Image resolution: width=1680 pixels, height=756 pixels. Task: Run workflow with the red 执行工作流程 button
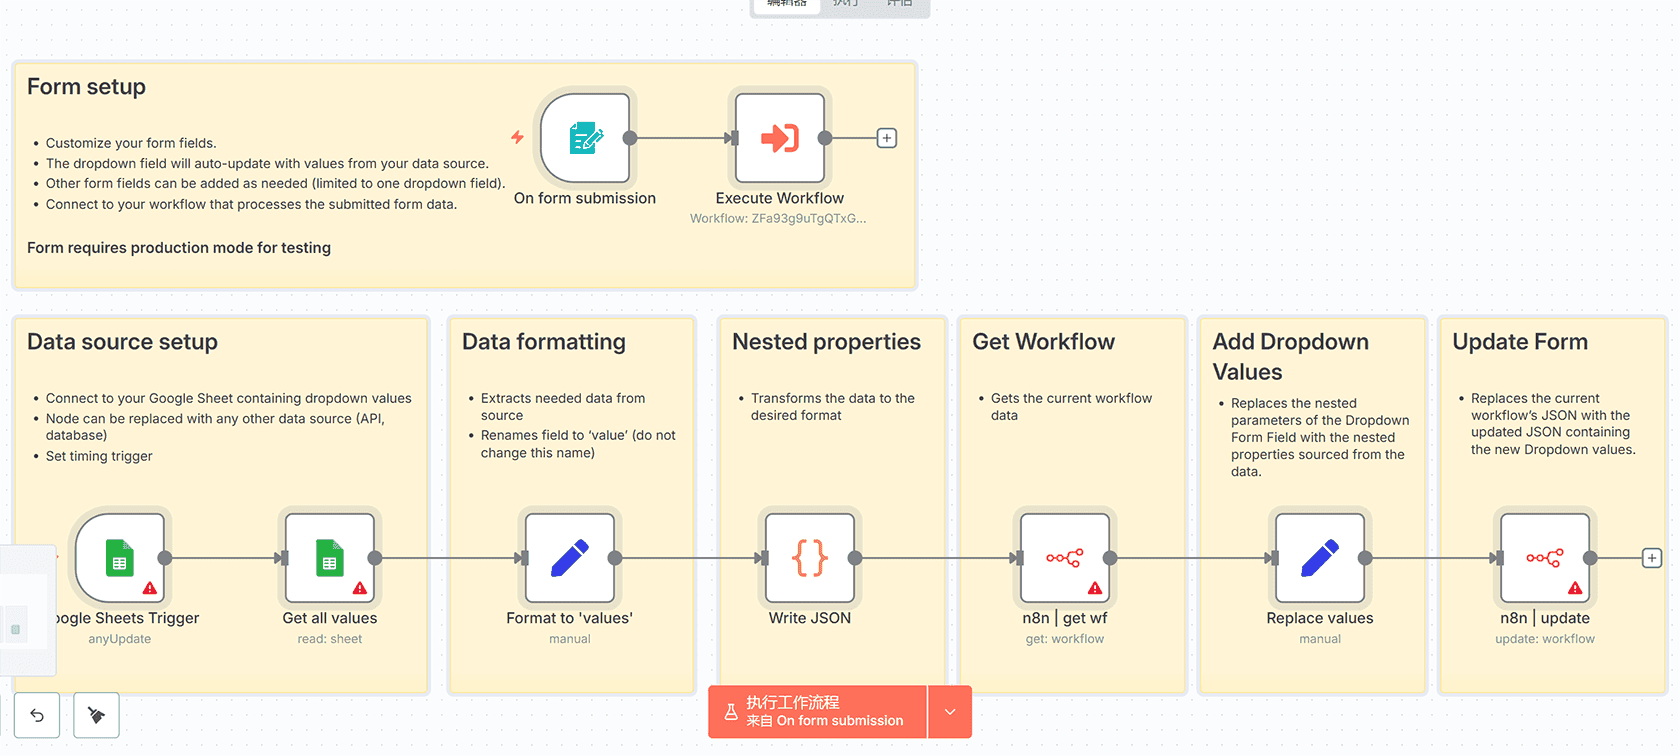point(817,711)
